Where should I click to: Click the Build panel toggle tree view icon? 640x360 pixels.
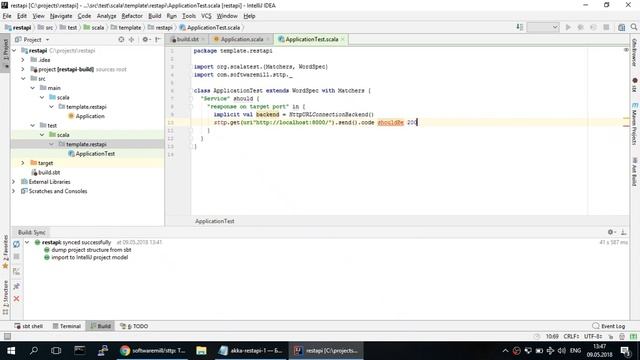[x=16, y=271]
